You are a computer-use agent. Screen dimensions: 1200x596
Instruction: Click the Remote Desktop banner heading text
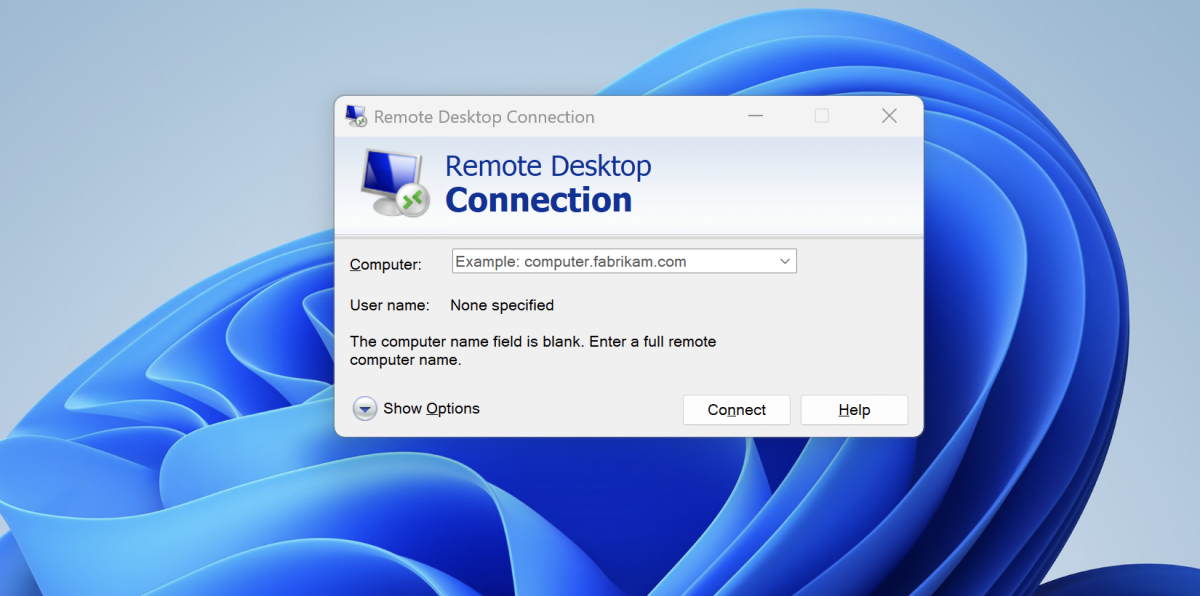pos(548,166)
